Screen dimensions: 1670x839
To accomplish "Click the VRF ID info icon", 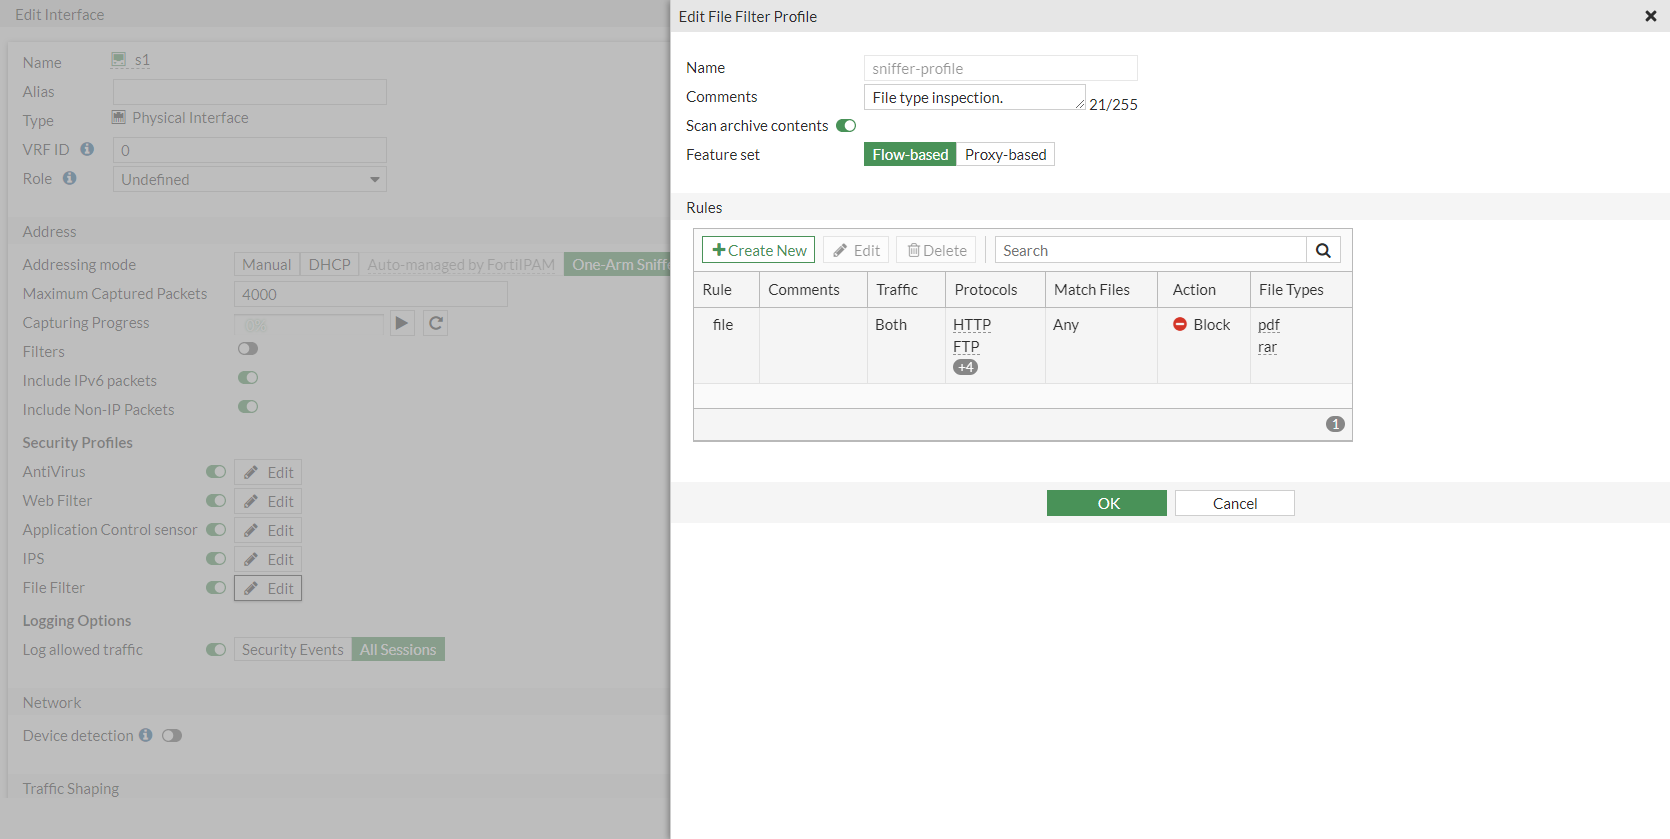I will pyautogui.click(x=87, y=149).
